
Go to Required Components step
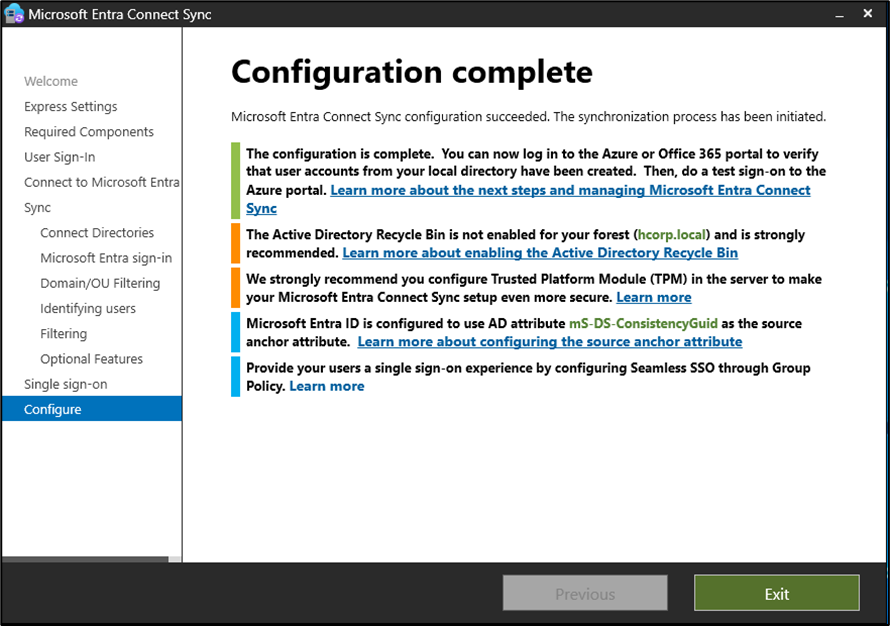[x=89, y=132]
